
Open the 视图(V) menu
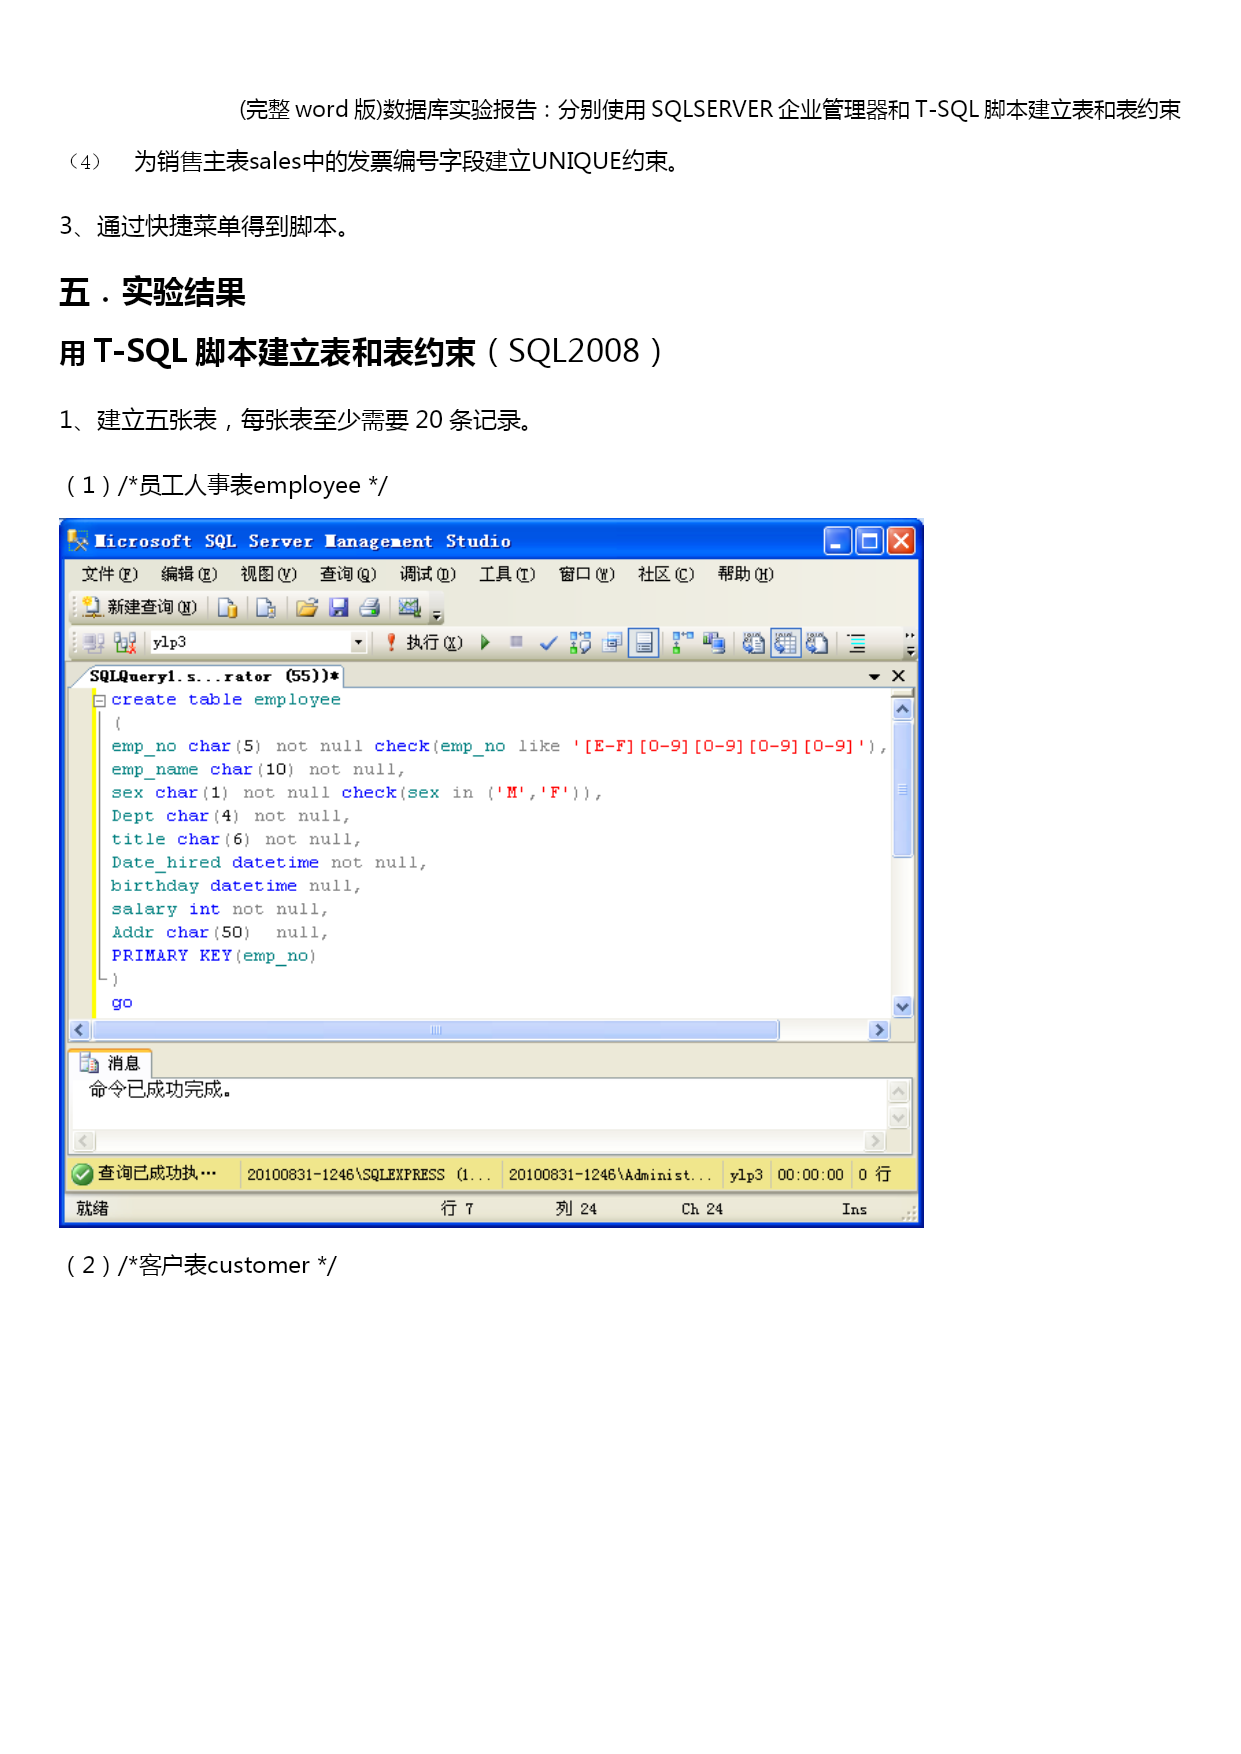(269, 574)
